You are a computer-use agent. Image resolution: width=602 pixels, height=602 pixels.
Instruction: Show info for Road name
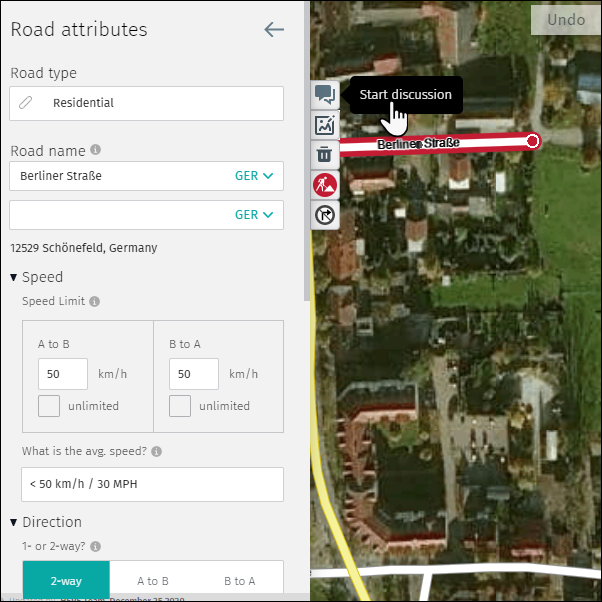96,149
